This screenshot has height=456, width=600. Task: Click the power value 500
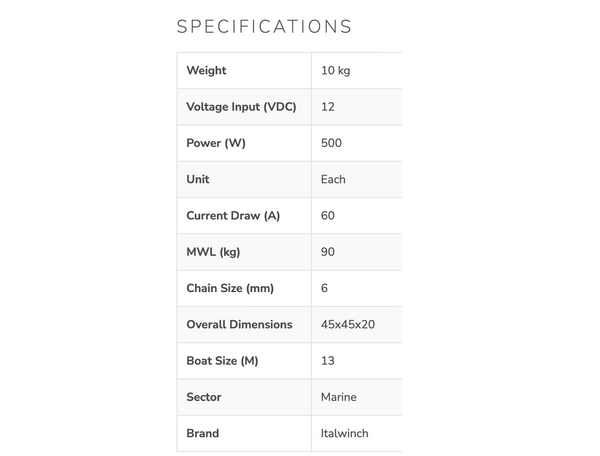[x=331, y=143]
